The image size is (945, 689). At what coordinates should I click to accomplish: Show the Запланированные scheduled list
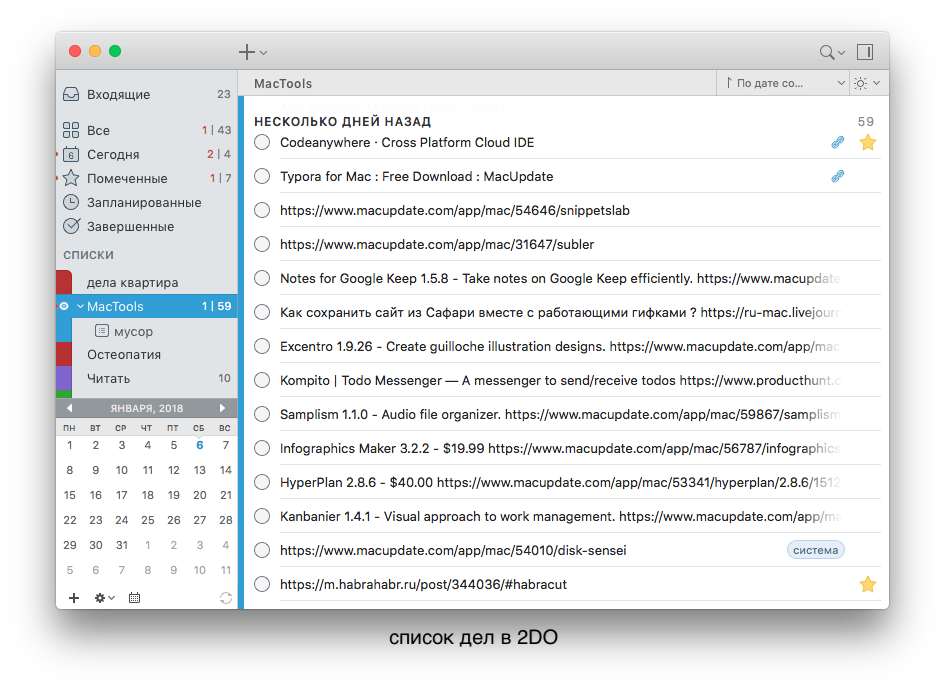point(146,203)
